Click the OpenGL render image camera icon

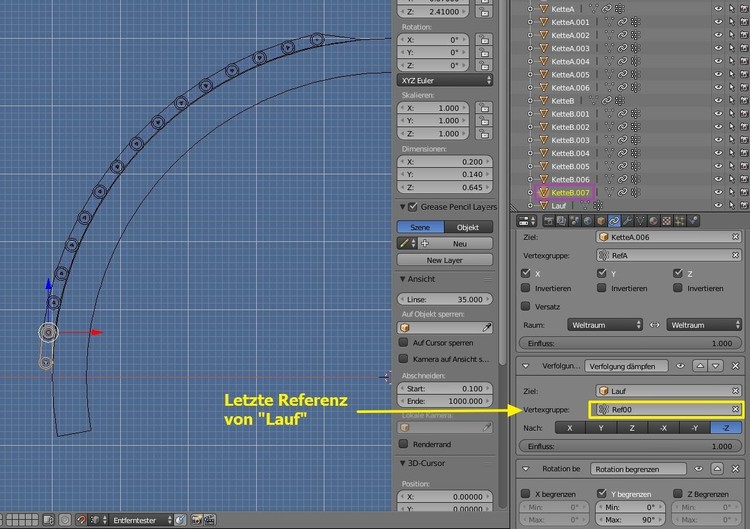[x=197, y=520]
